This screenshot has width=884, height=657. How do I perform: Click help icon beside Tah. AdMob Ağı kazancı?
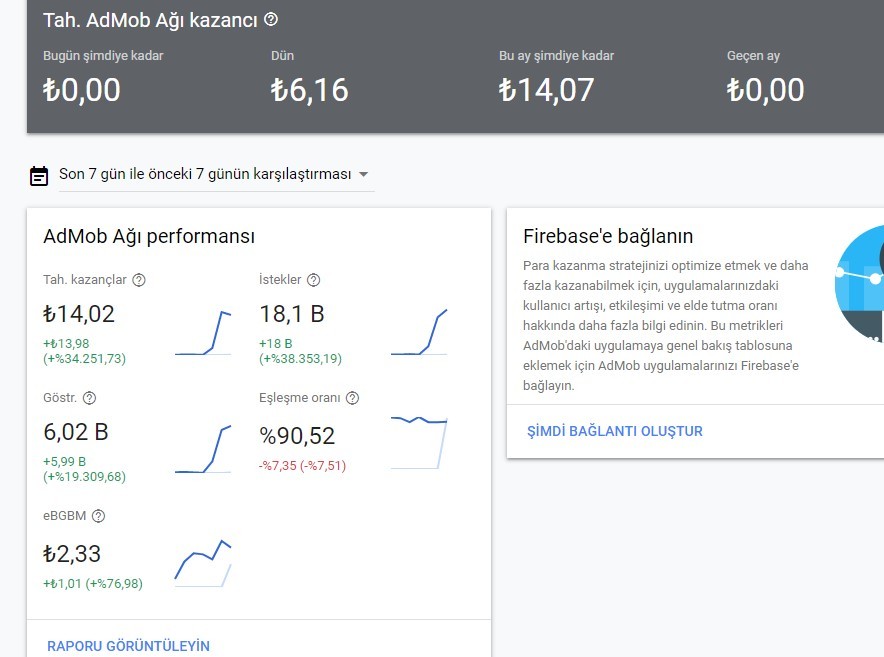pyautogui.click(x=271, y=20)
